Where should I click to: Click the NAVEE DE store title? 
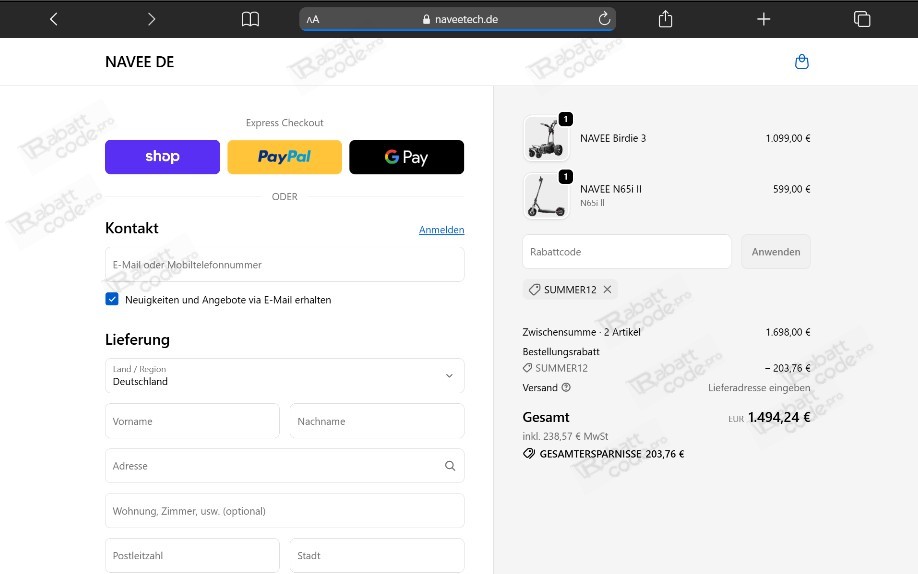[x=139, y=62]
